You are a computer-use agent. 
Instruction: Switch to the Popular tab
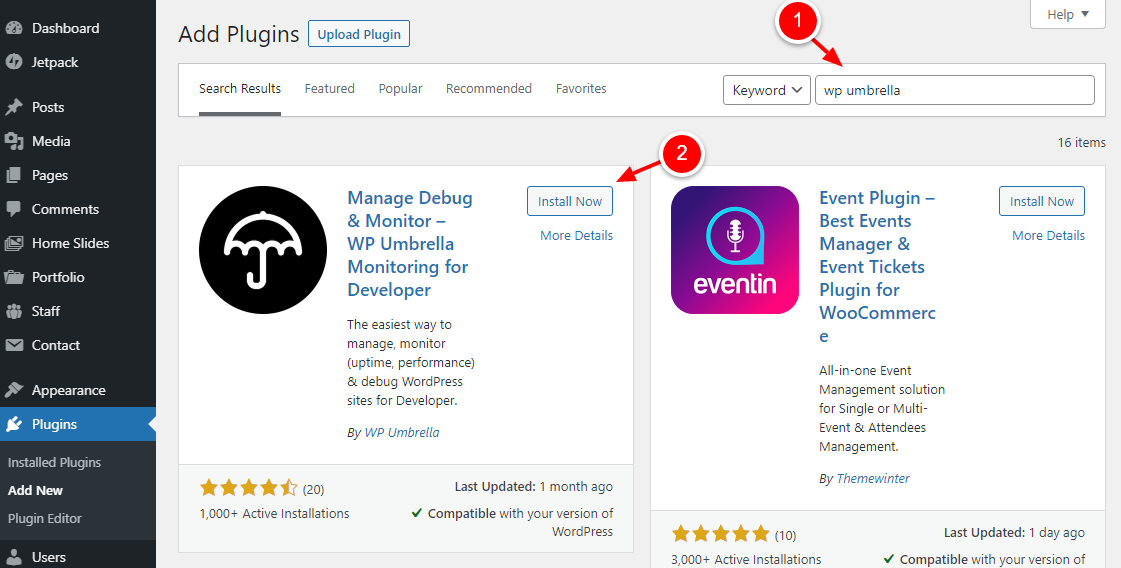point(400,89)
